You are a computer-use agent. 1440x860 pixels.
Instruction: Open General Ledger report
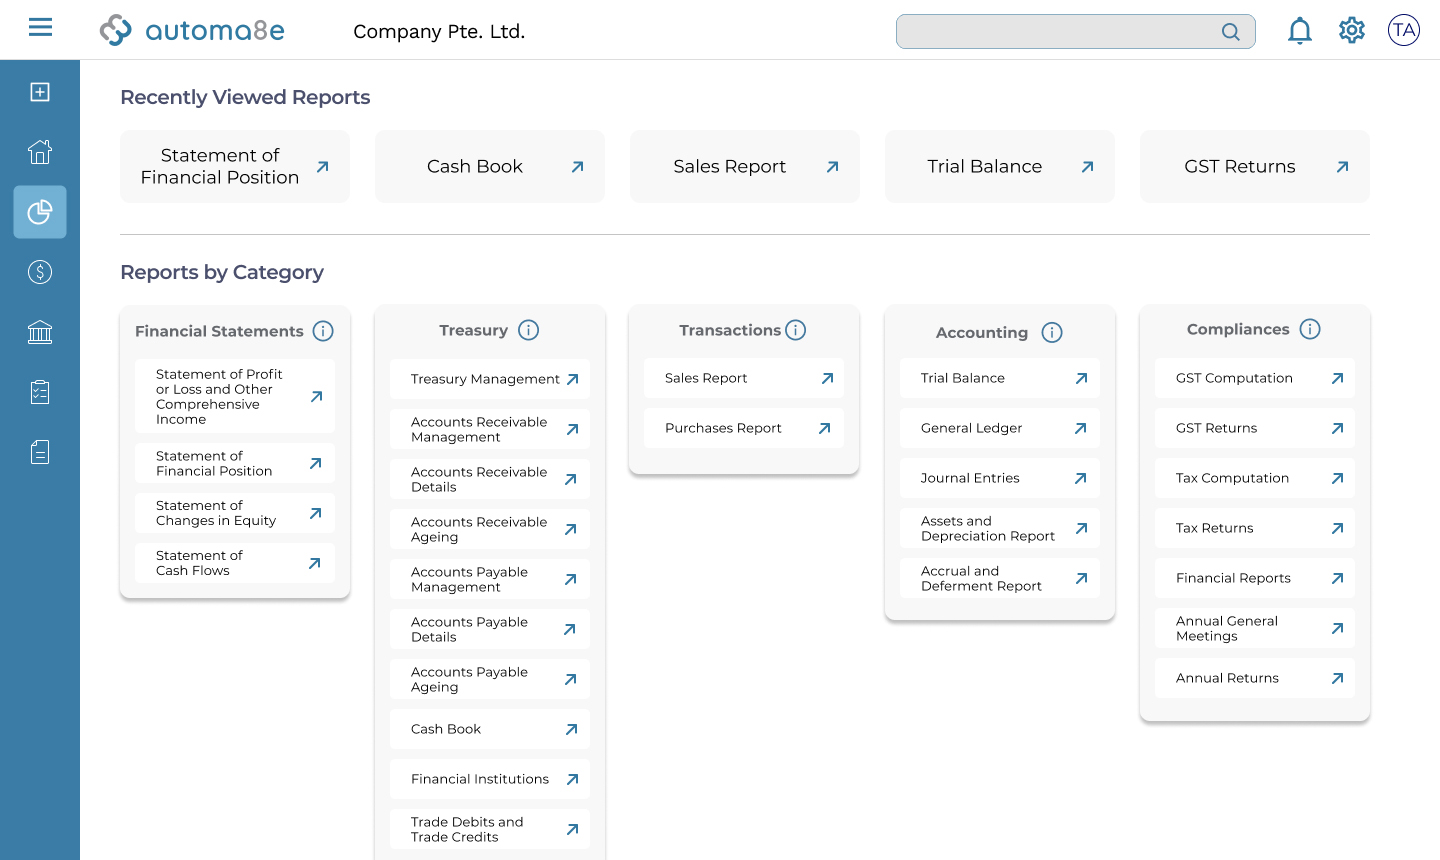1000,428
